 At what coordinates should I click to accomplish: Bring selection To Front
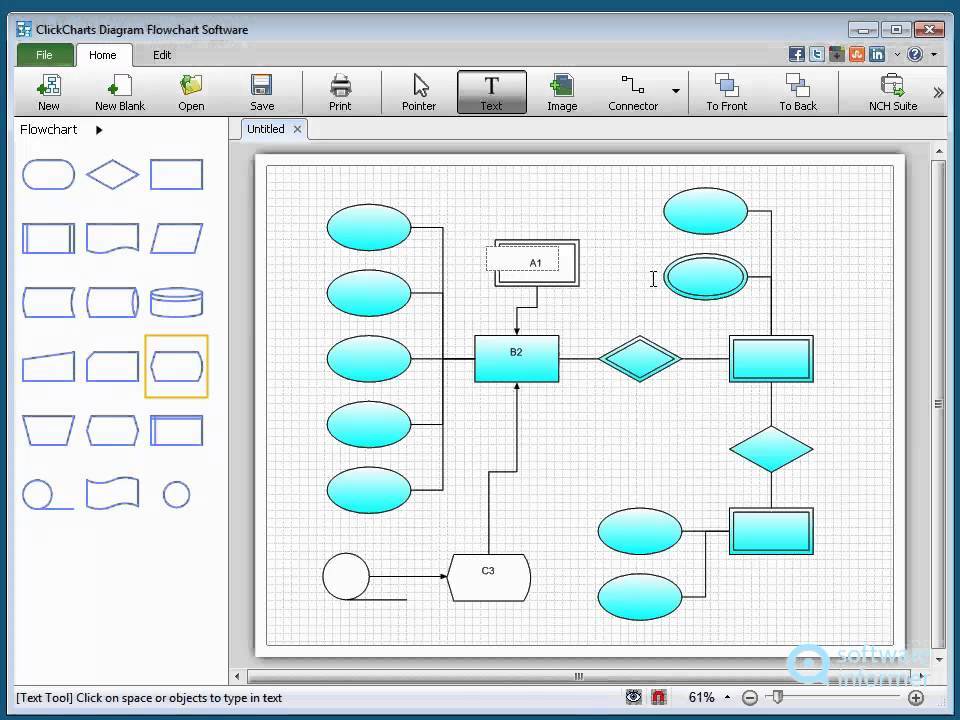pos(727,92)
